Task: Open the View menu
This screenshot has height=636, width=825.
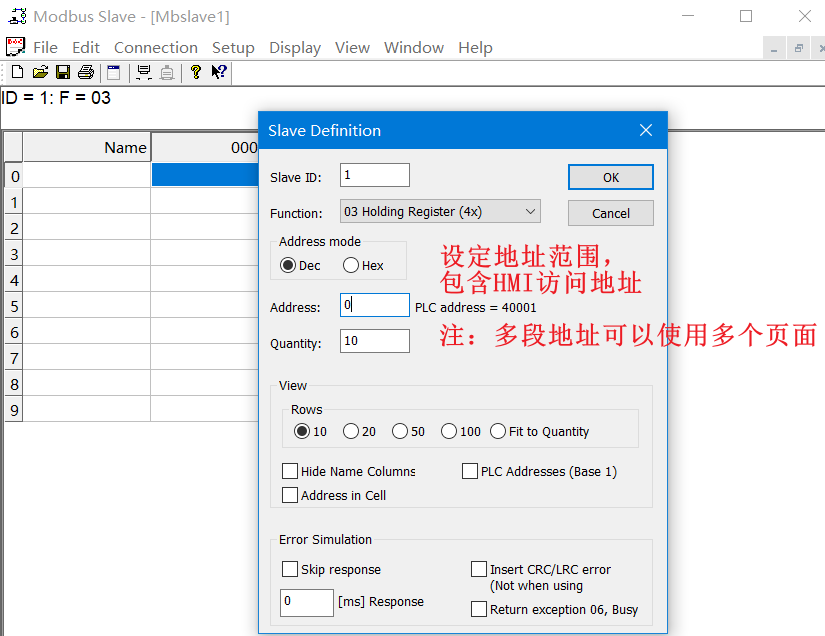Action: [352, 47]
